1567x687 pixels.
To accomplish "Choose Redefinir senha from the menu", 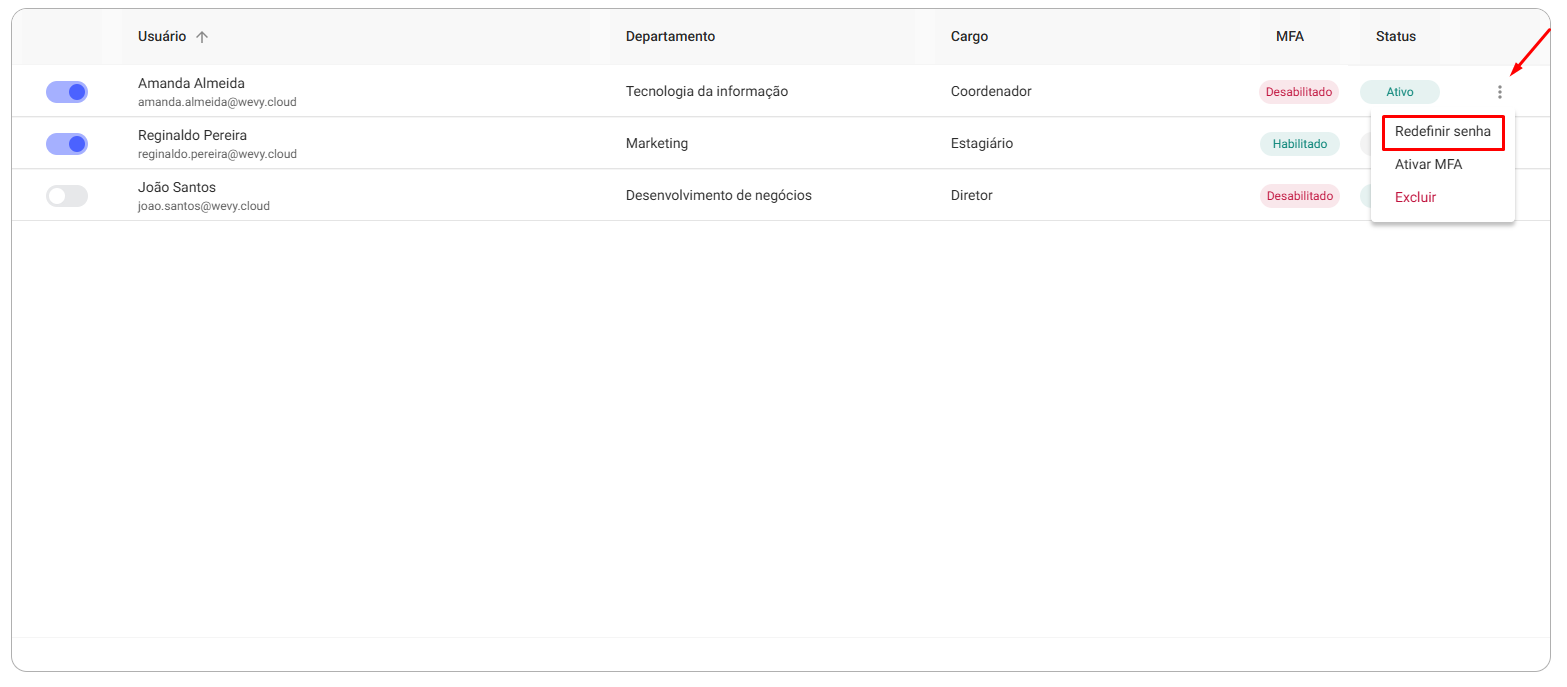I will pyautogui.click(x=1442, y=131).
